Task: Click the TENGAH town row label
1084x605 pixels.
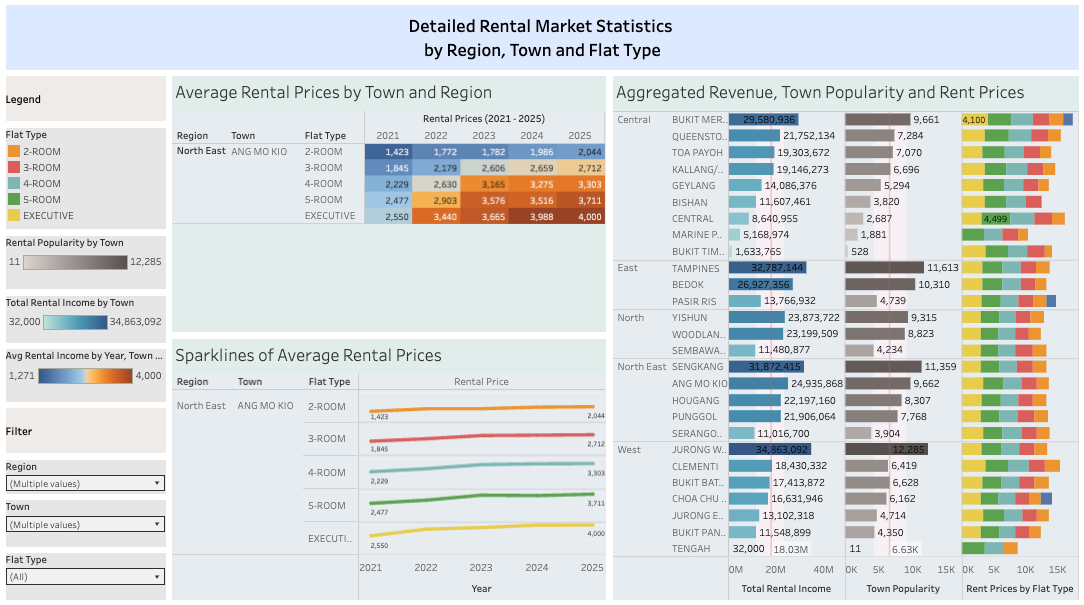Action: tap(691, 548)
